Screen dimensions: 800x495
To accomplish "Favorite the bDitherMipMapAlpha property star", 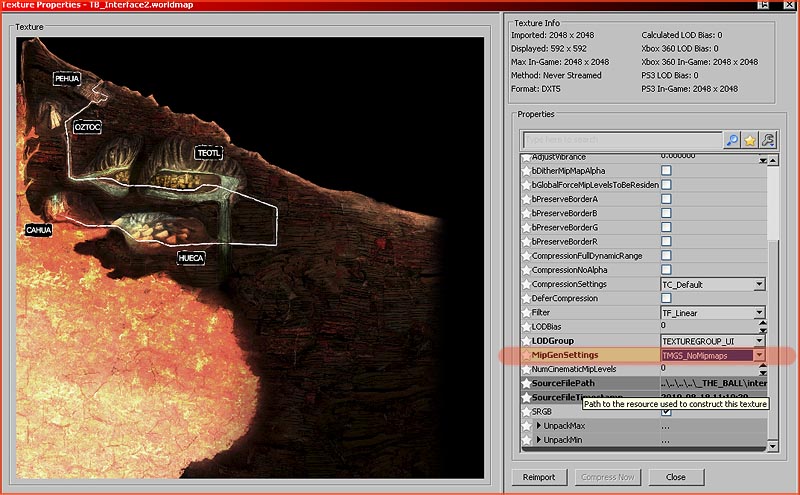I will click(526, 171).
